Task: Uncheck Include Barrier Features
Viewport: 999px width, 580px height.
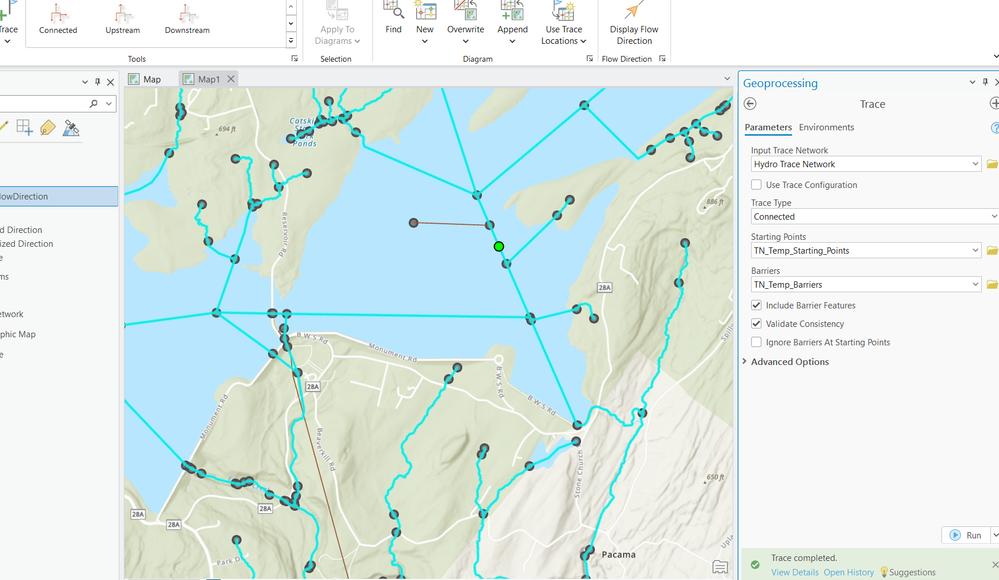Action: pyautogui.click(x=757, y=306)
